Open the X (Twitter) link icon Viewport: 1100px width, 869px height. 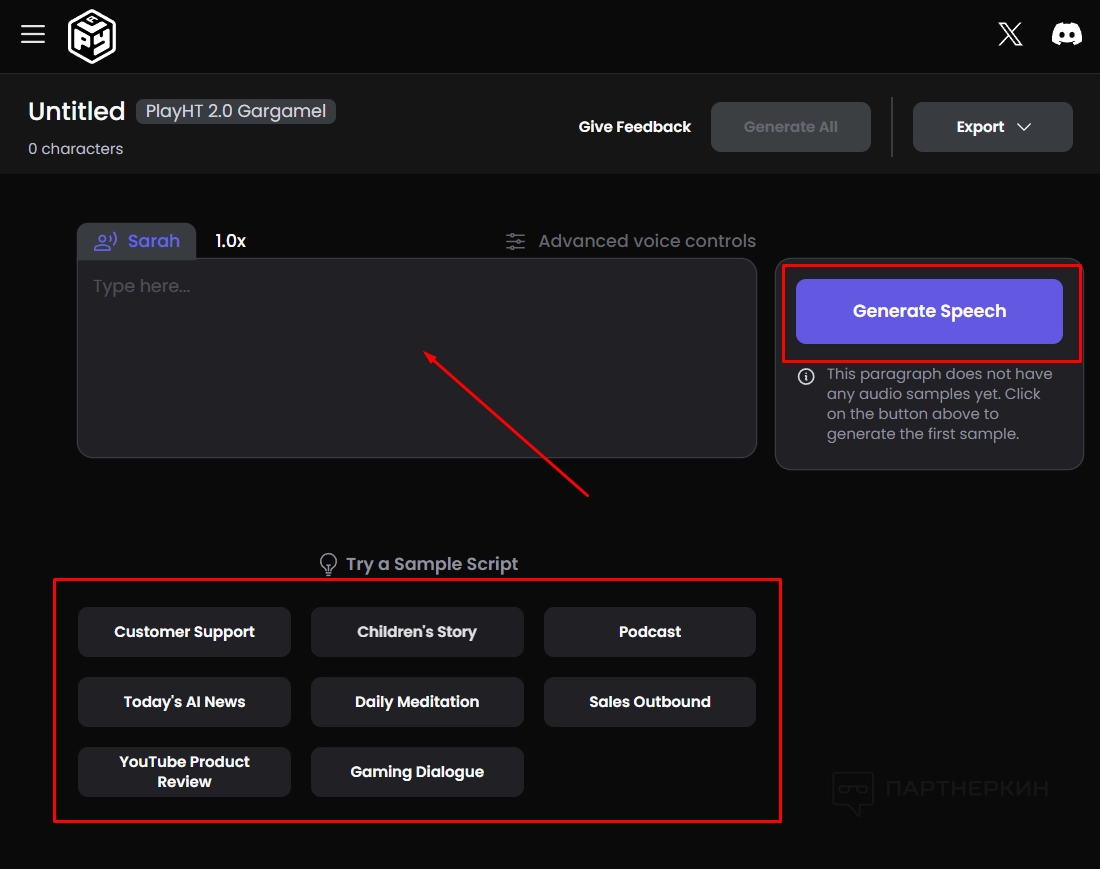click(x=1010, y=35)
